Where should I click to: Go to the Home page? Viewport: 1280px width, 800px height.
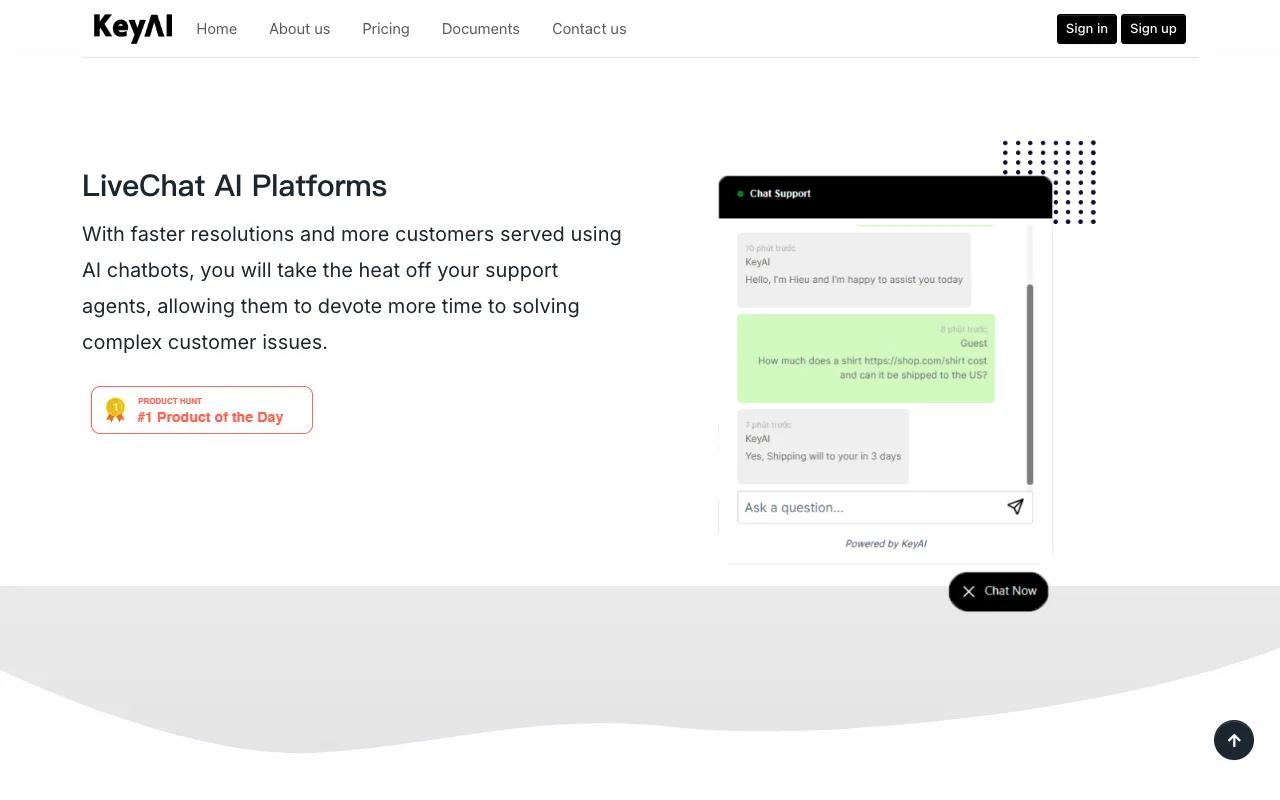216,29
